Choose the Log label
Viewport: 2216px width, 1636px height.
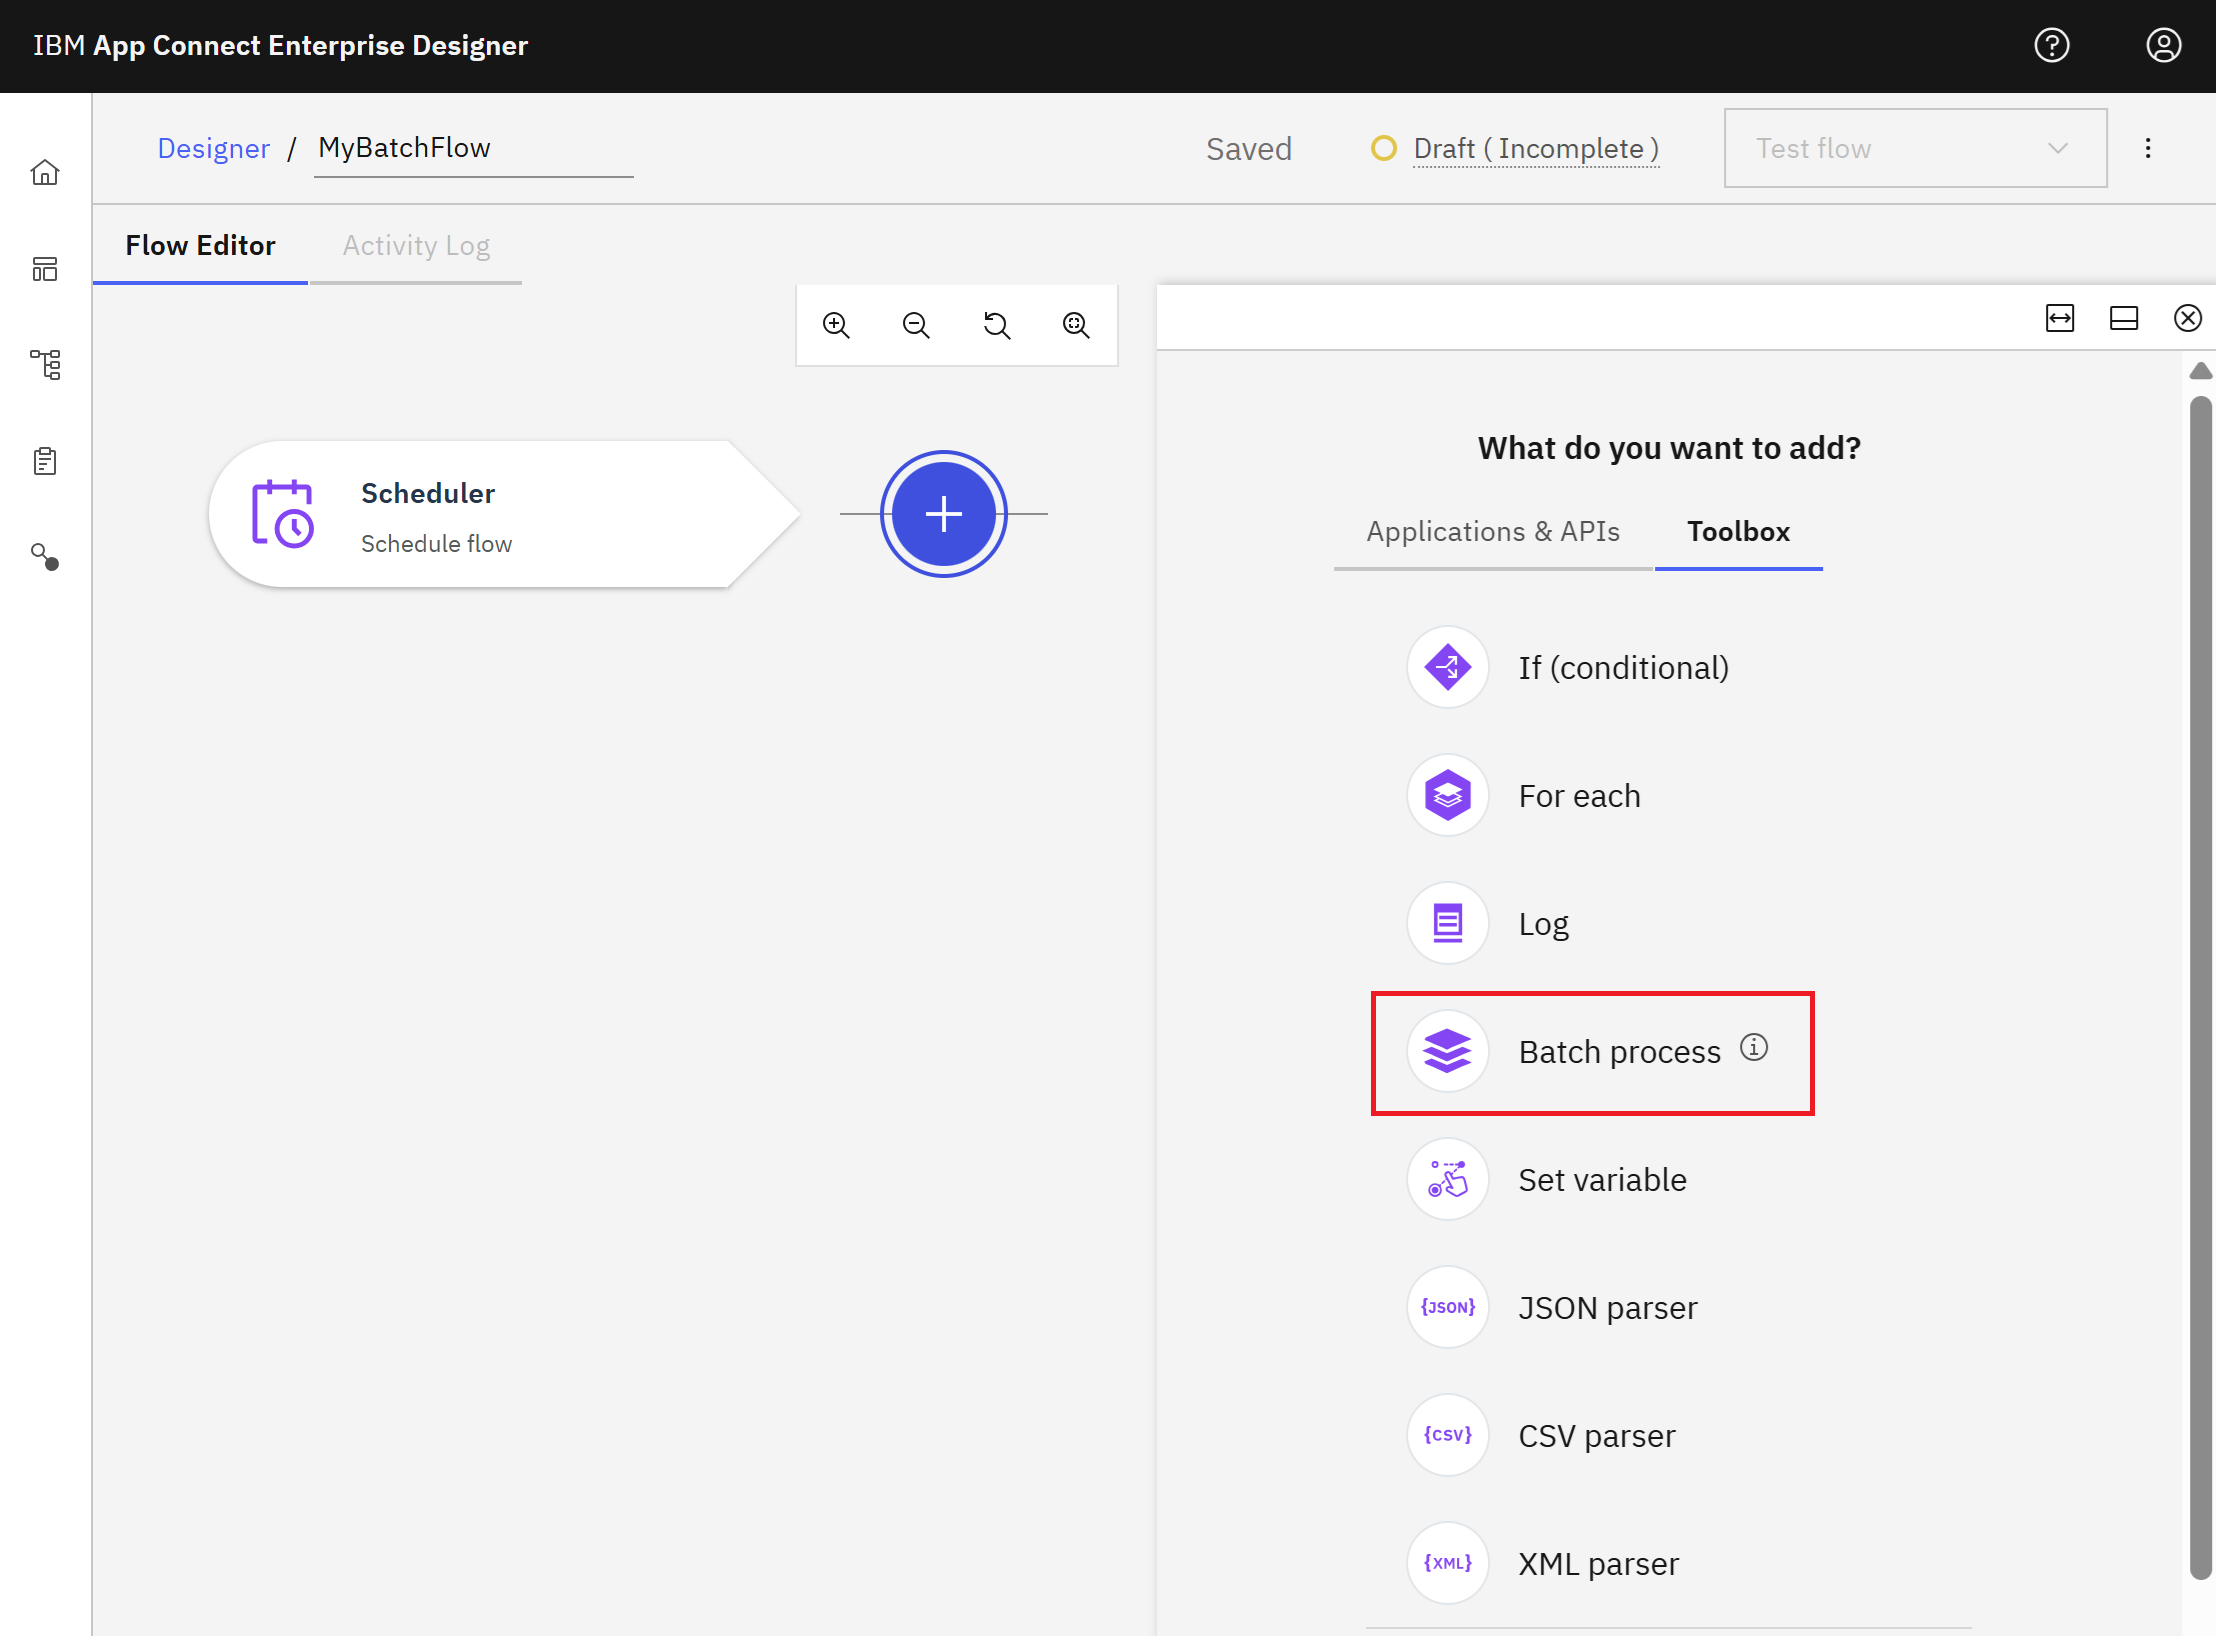1543,923
